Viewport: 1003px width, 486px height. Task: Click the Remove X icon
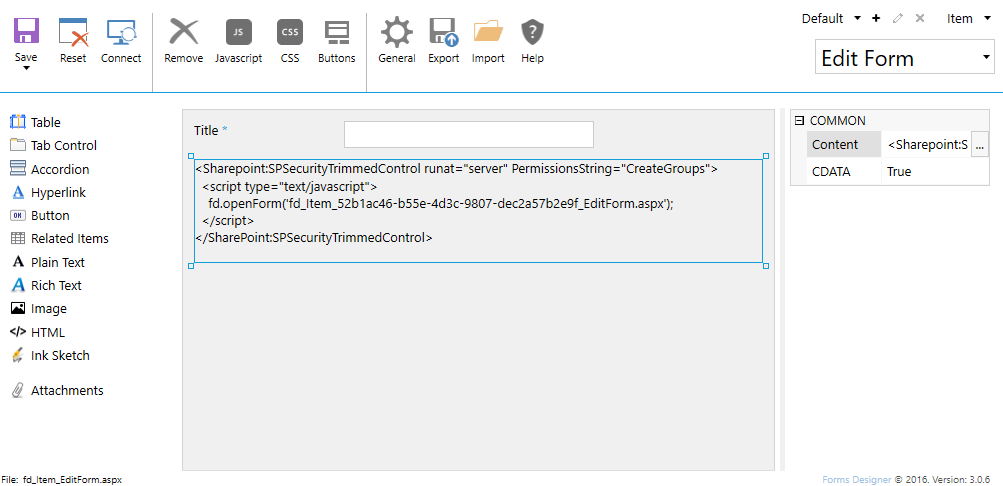pyautogui.click(x=184, y=31)
